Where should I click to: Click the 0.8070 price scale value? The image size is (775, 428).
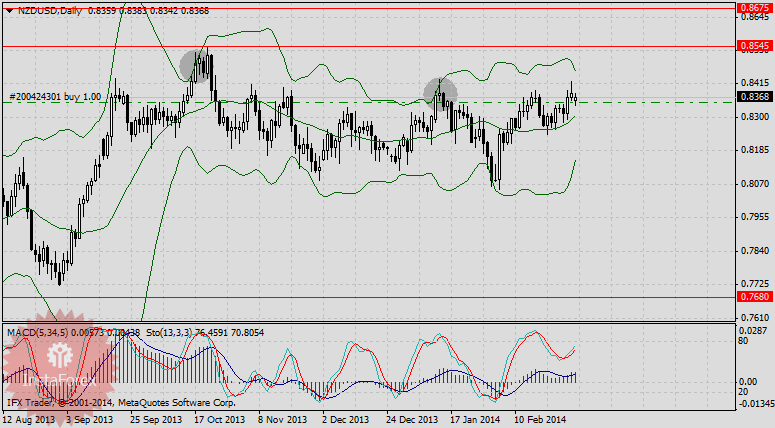pyautogui.click(x=752, y=183)
